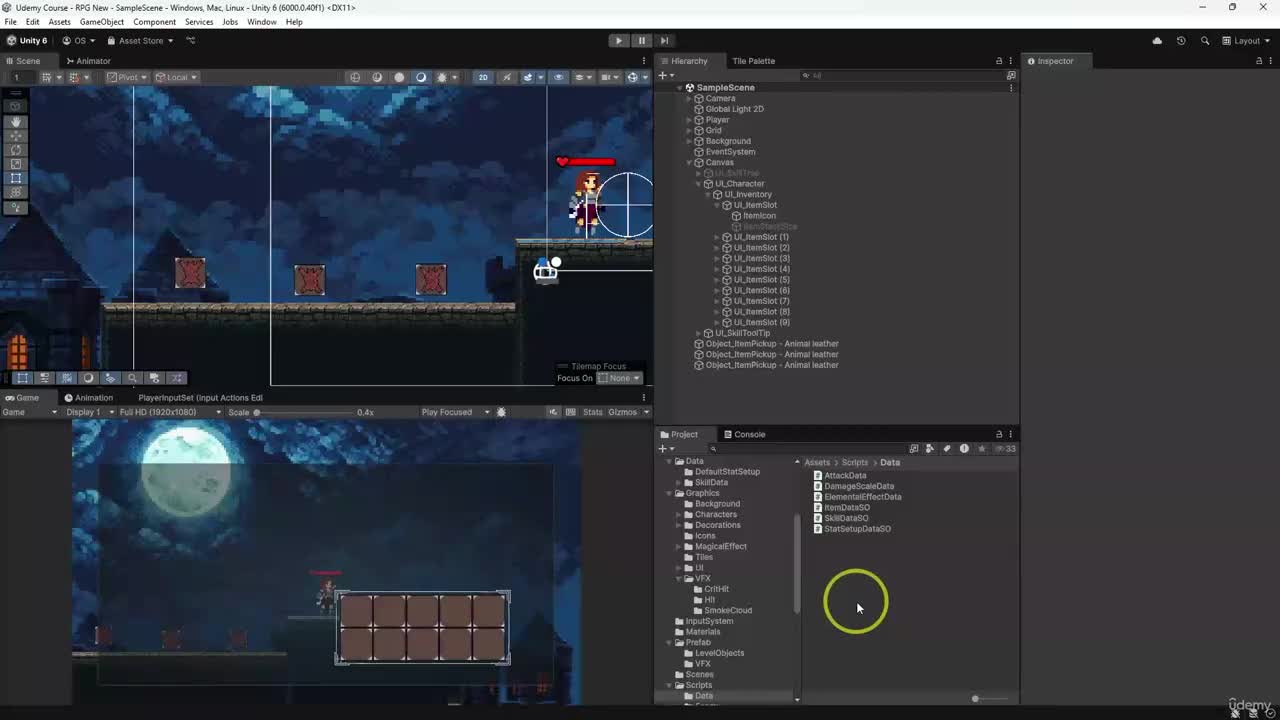Open Play Focused dropdown
This screenshot has width=1280, height=720.
(x=455, y=412)
